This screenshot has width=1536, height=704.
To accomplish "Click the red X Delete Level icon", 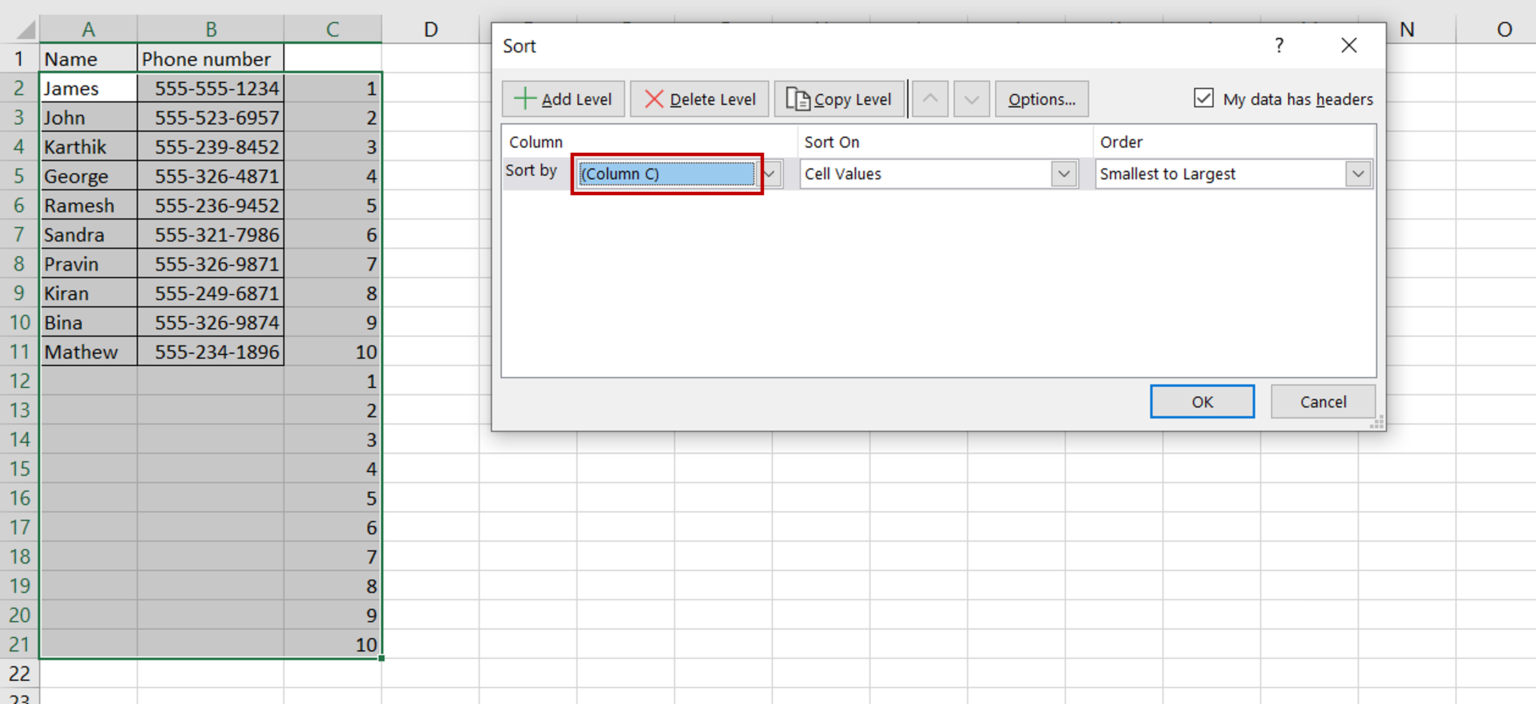I will tap(655, 98).
